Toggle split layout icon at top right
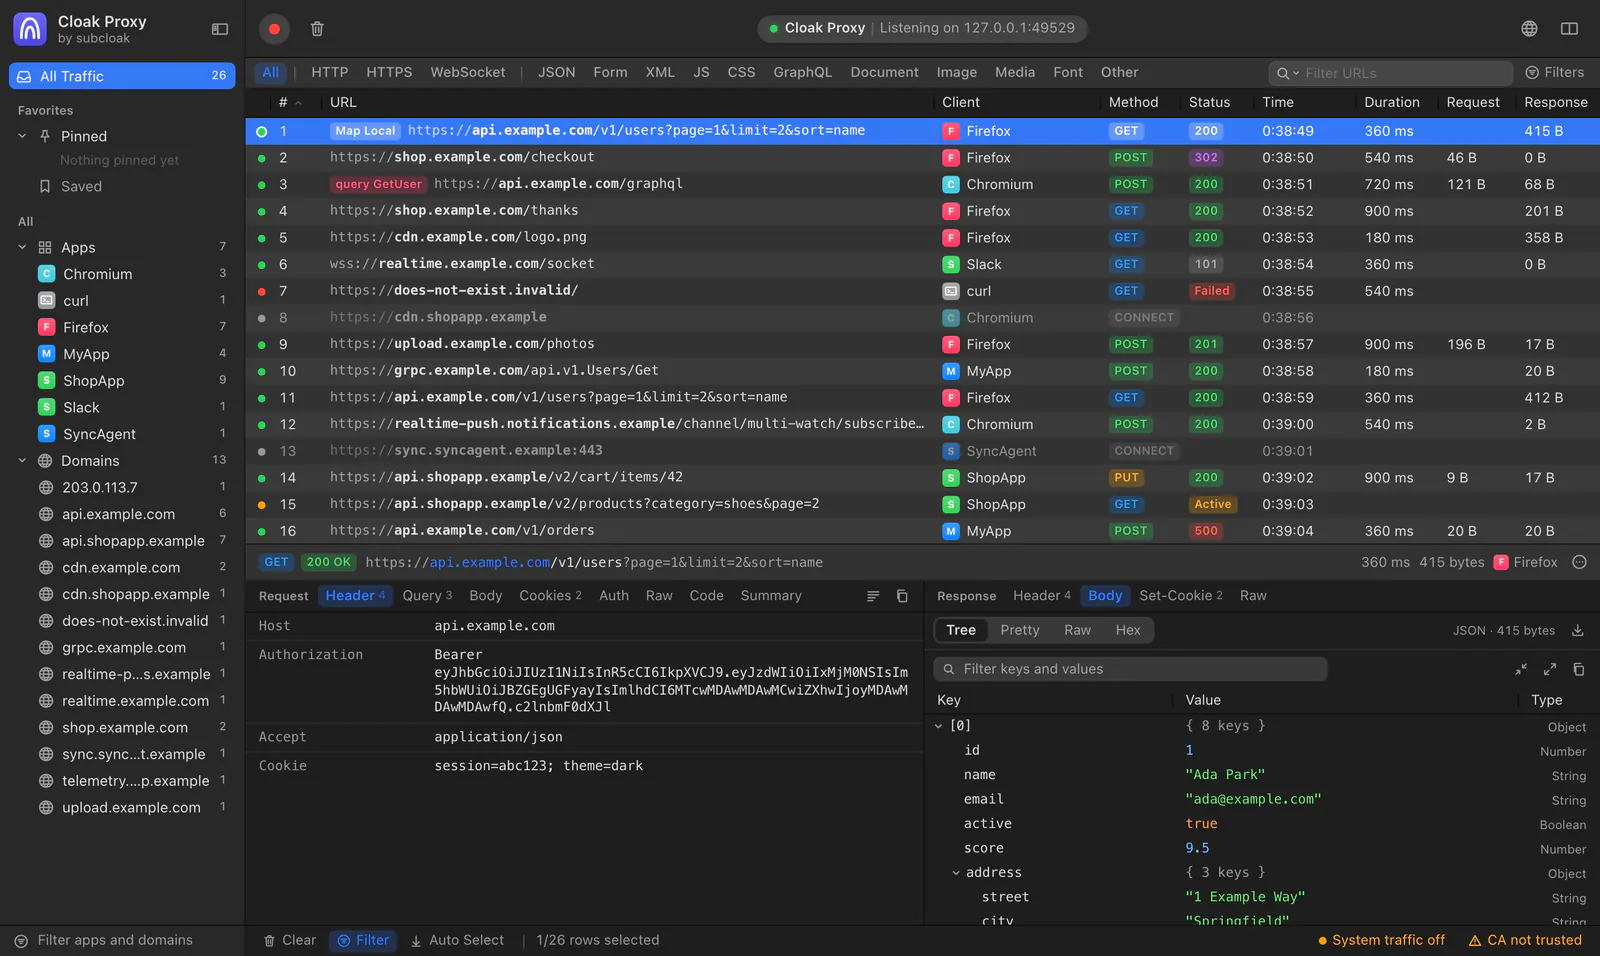This screenshot has width=1600, height=956. [1569, 29]
